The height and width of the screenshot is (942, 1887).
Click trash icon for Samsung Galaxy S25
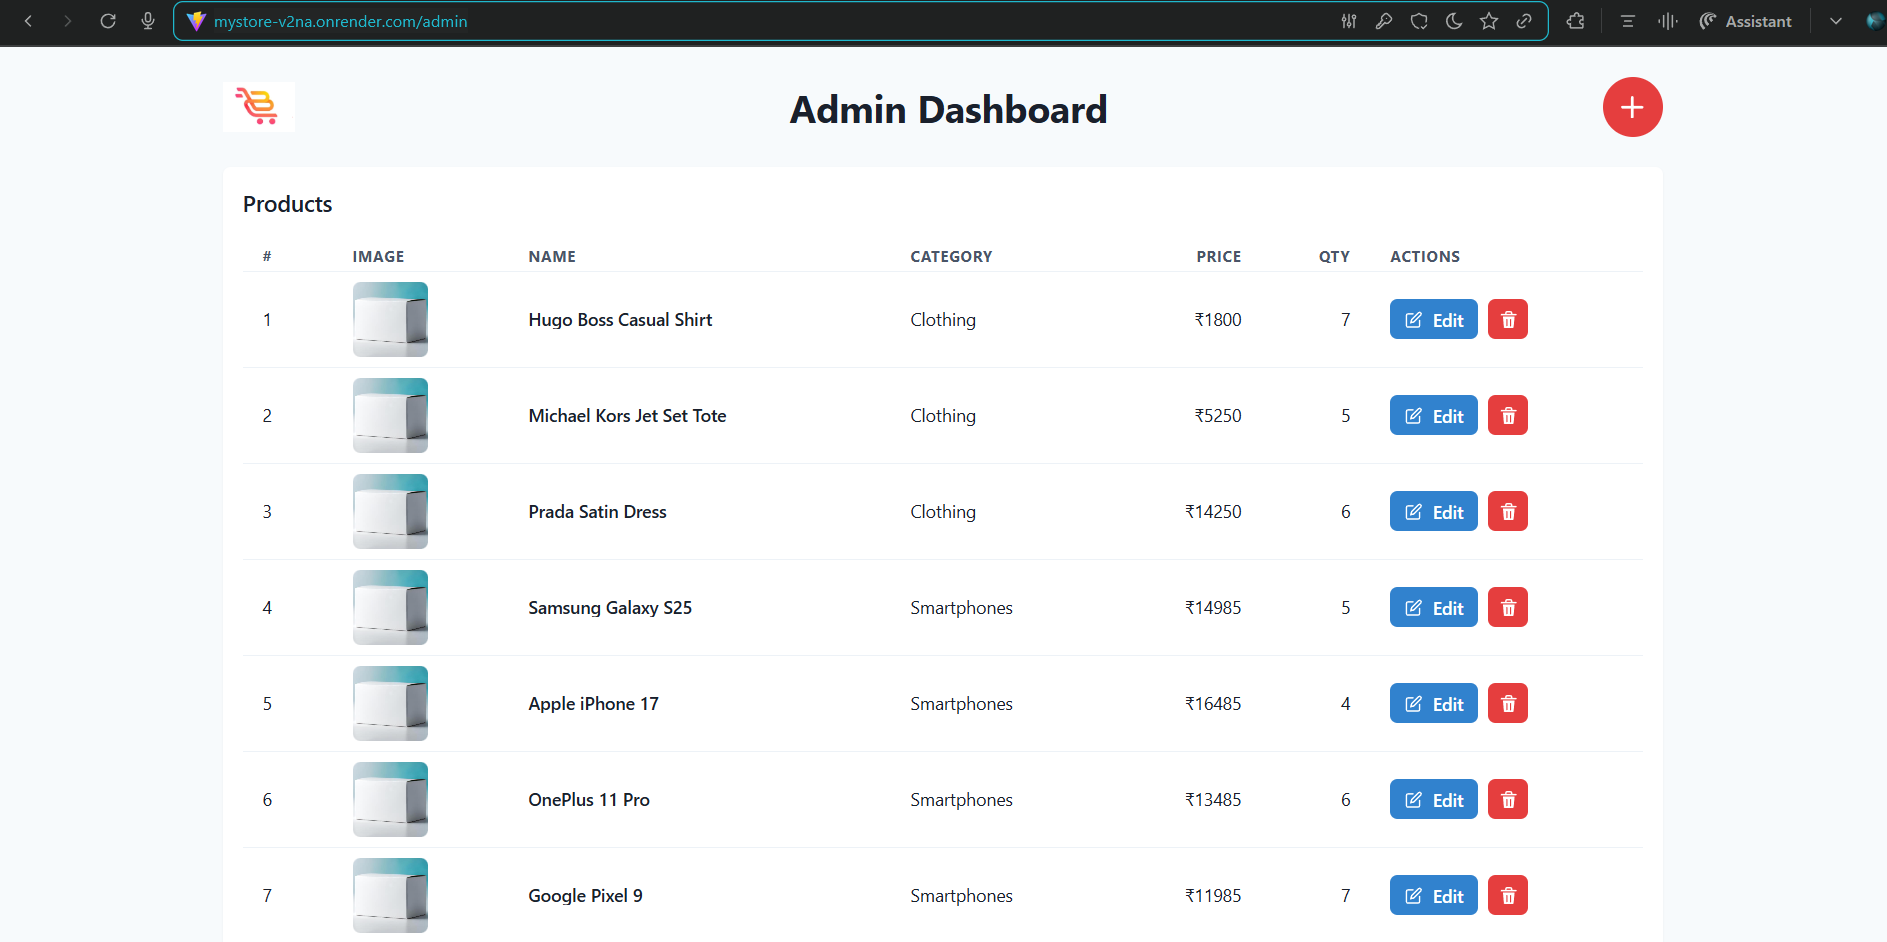1507,608
